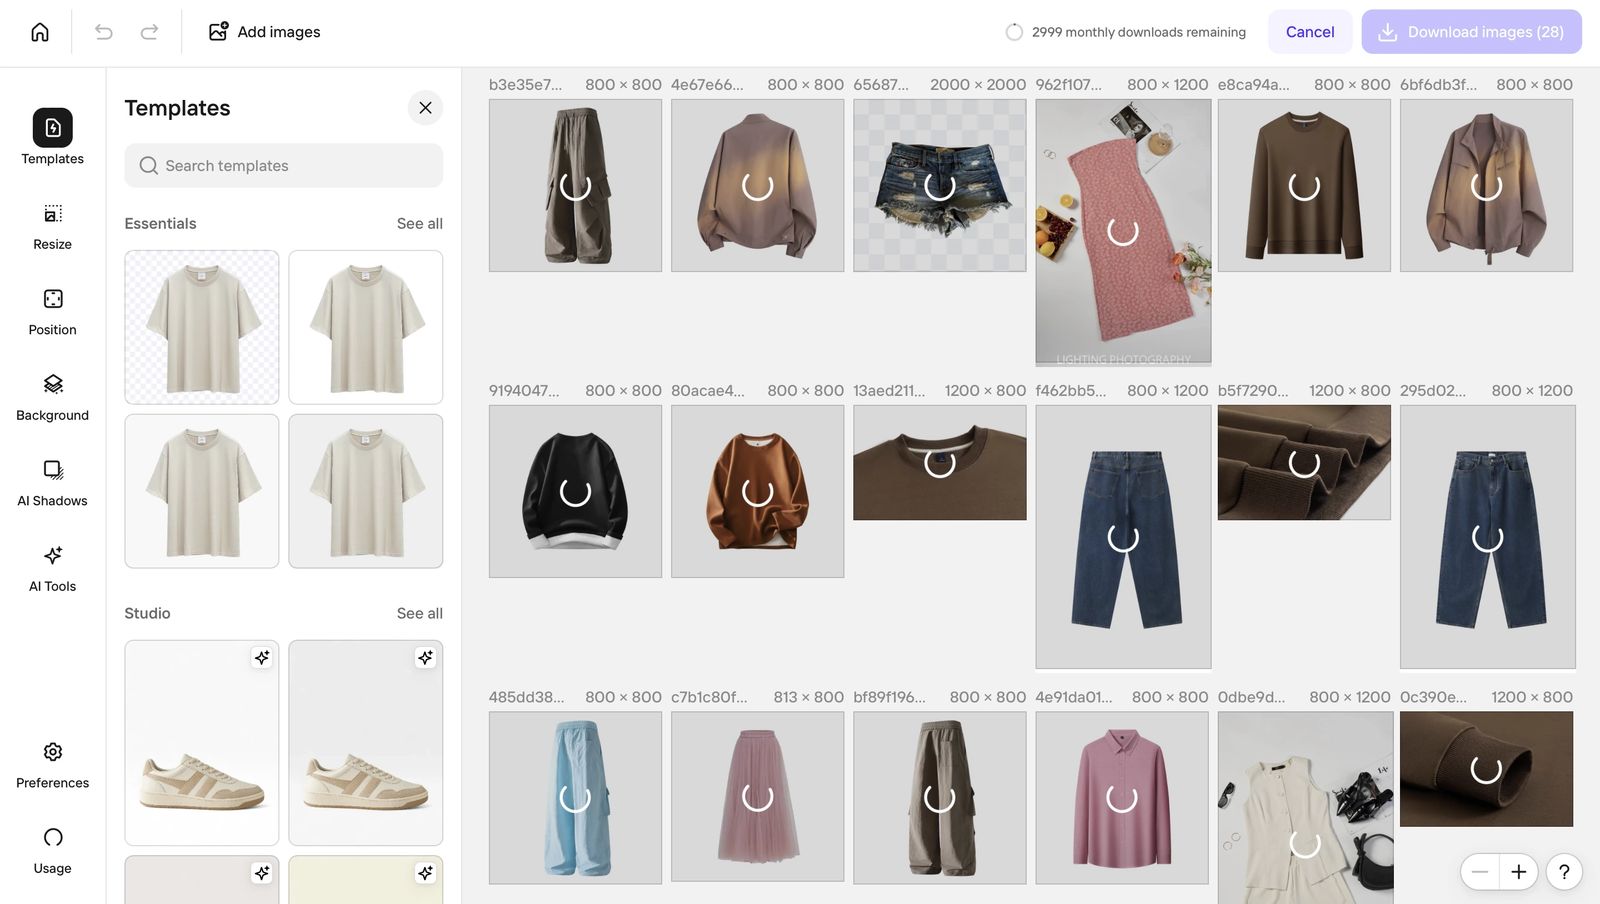This screenshot has height=904, width=1600.
Task: Select the bottom-right Essentials t-shirt template
Action: 366,491
